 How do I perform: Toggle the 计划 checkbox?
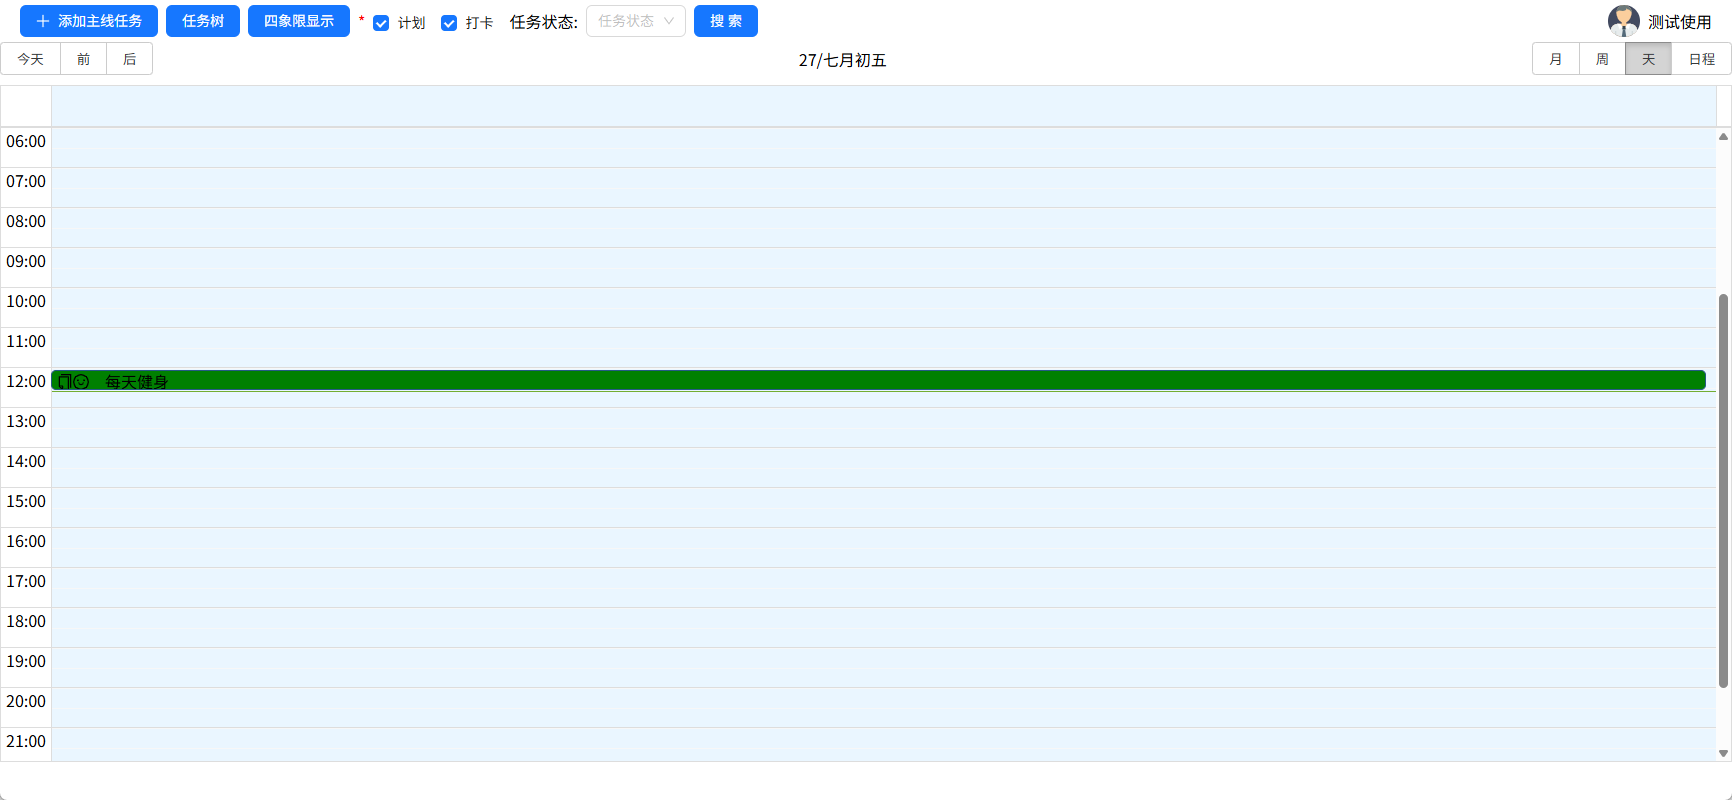[381, 23]
